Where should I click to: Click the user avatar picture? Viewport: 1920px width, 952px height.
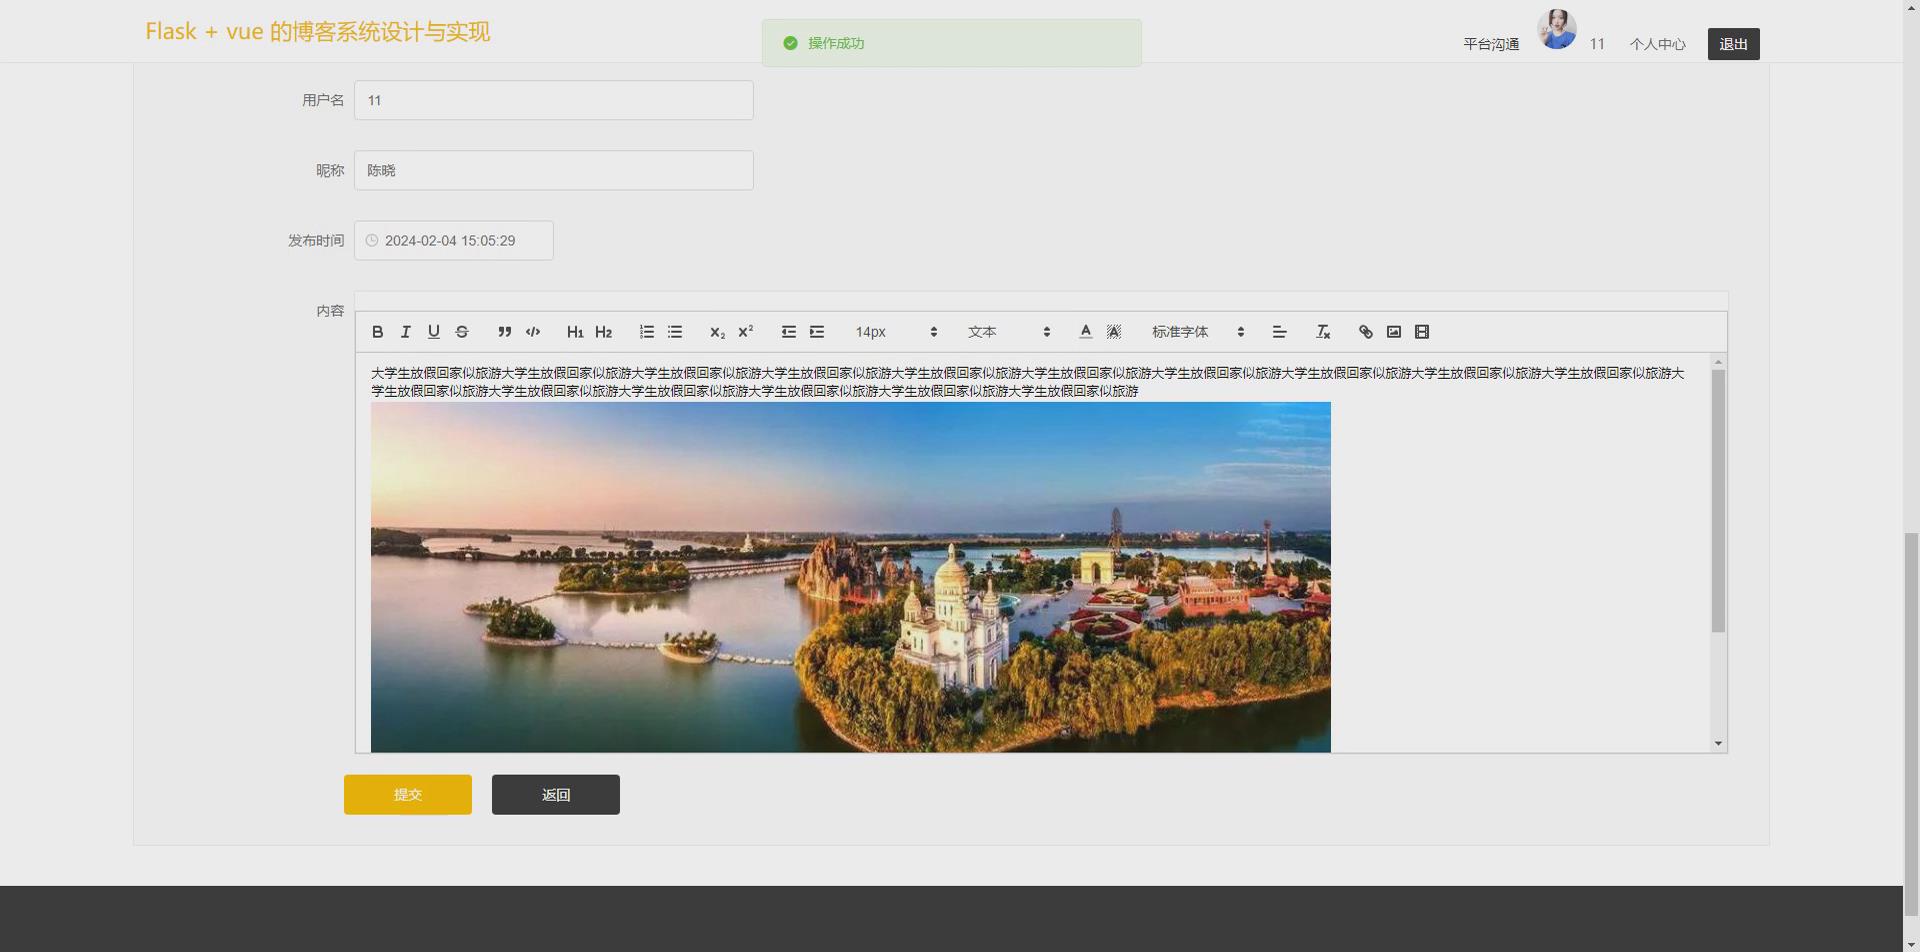(1557, 29)
